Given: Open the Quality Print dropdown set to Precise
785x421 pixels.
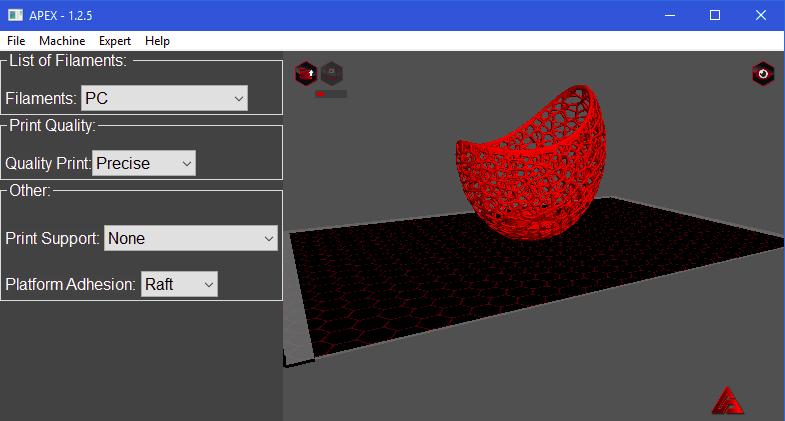Looking at the screenshot, I should coord(144,163).
